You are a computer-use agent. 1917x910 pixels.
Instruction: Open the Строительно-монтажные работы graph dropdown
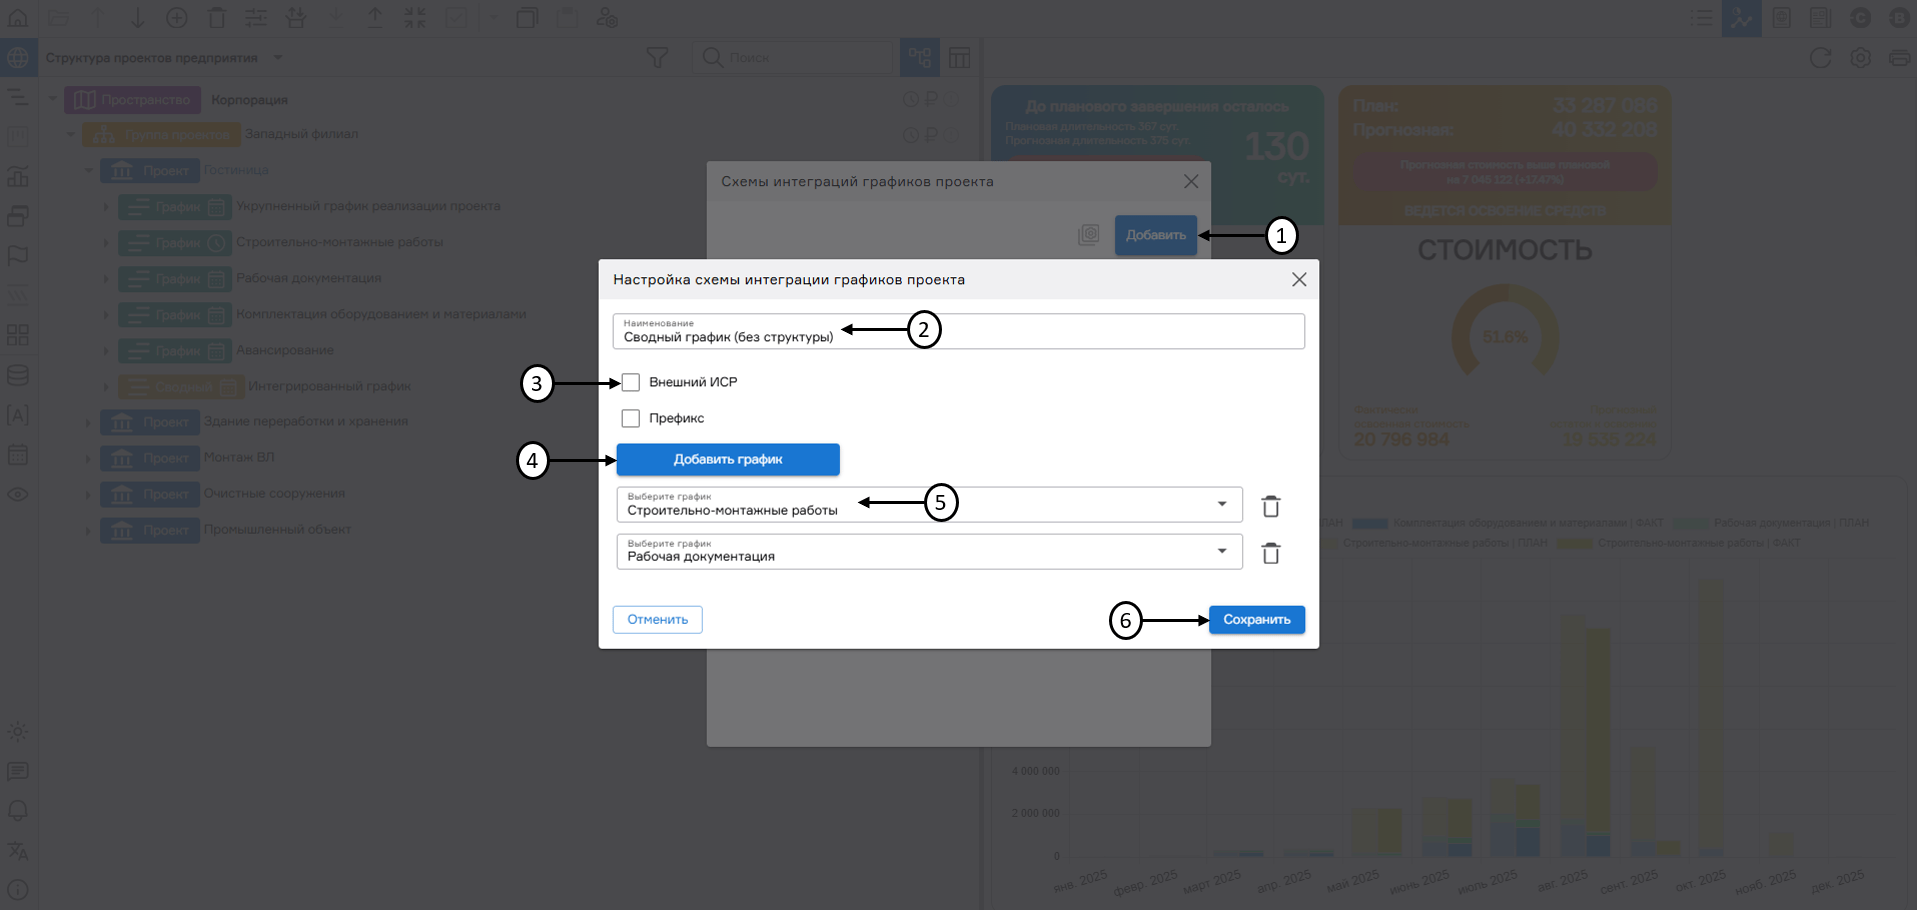(x=1220, y=504)
